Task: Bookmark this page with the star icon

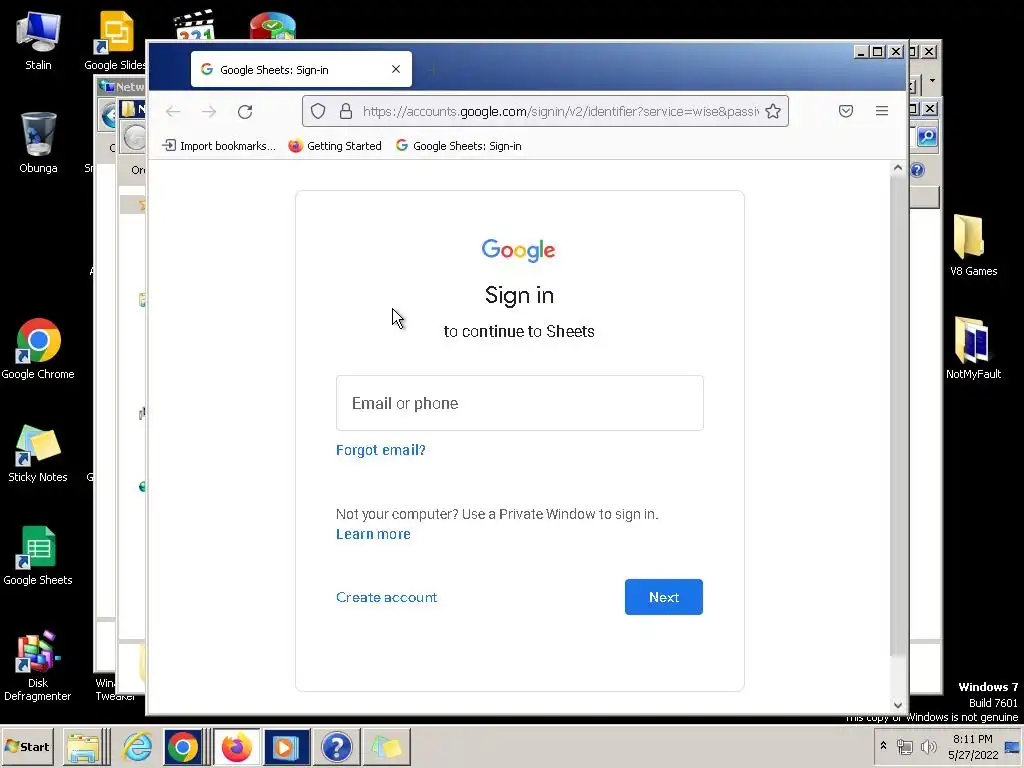Action: 773,111
